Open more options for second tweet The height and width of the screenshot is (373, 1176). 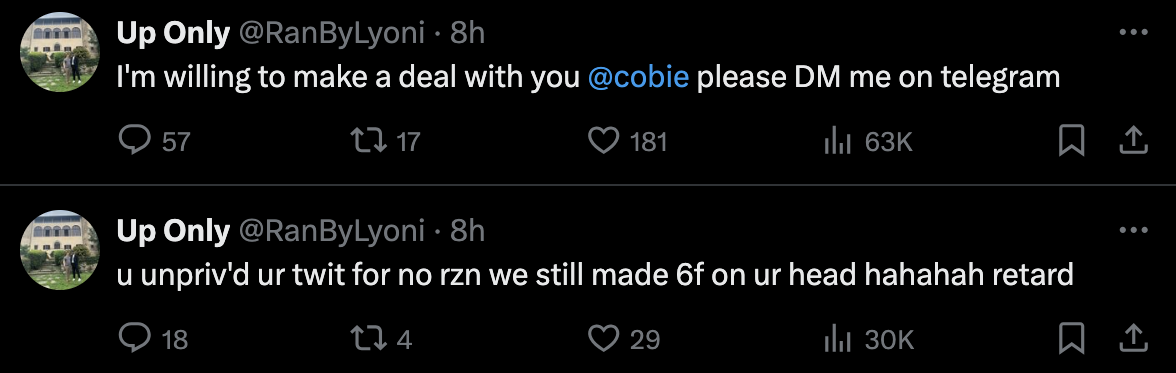1133,230
